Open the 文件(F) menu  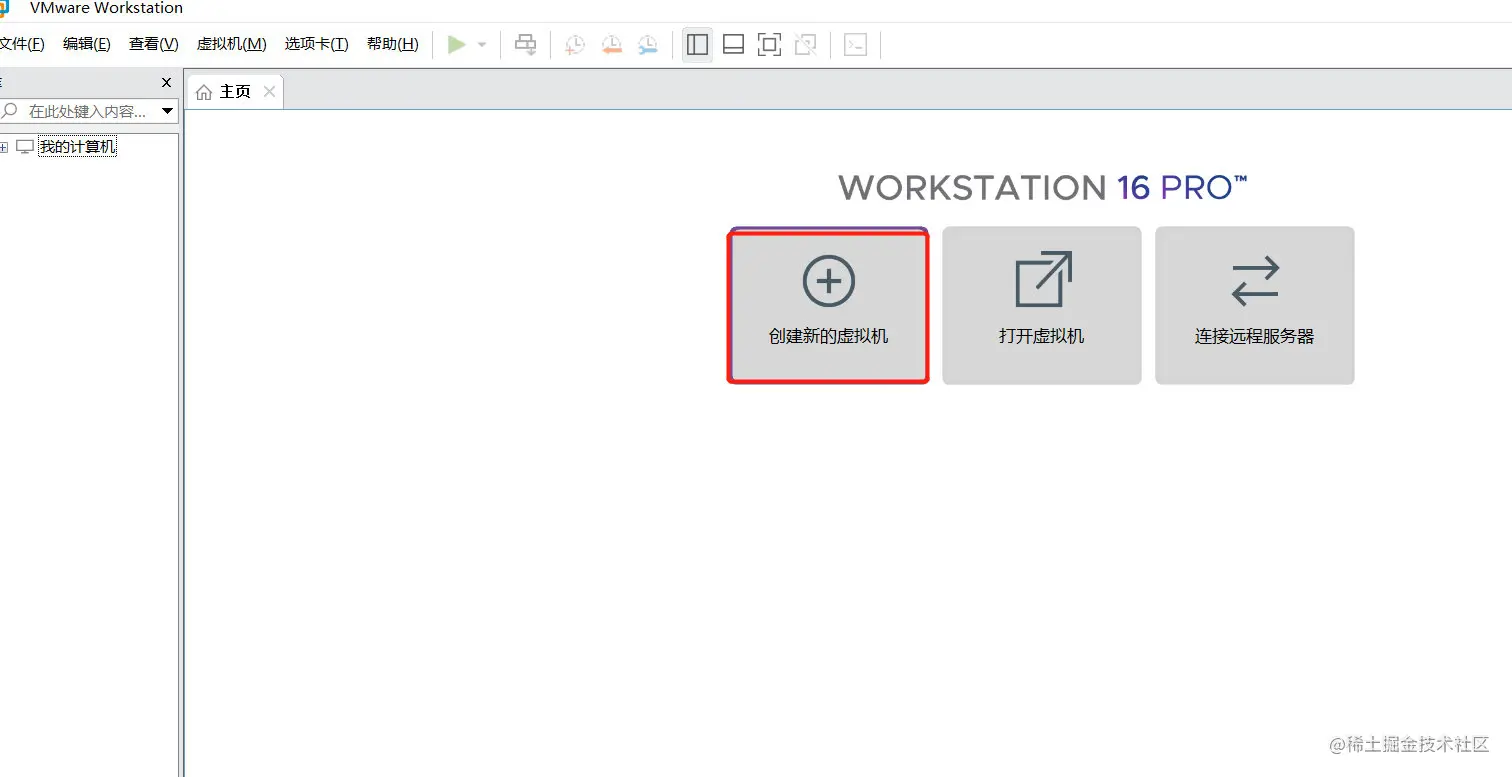tap(22, 44)
